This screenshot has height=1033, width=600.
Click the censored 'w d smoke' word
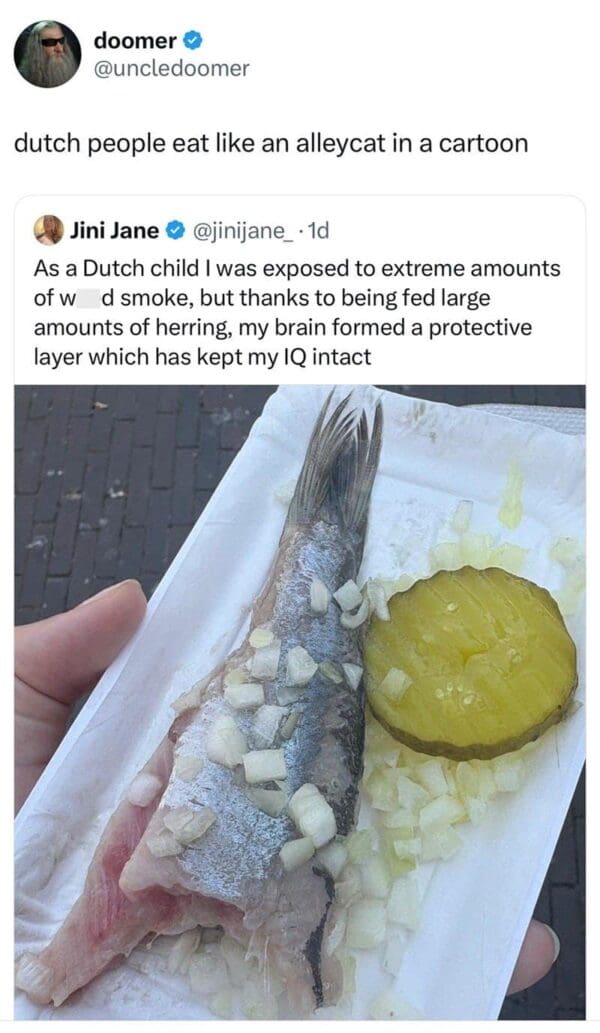84,298
